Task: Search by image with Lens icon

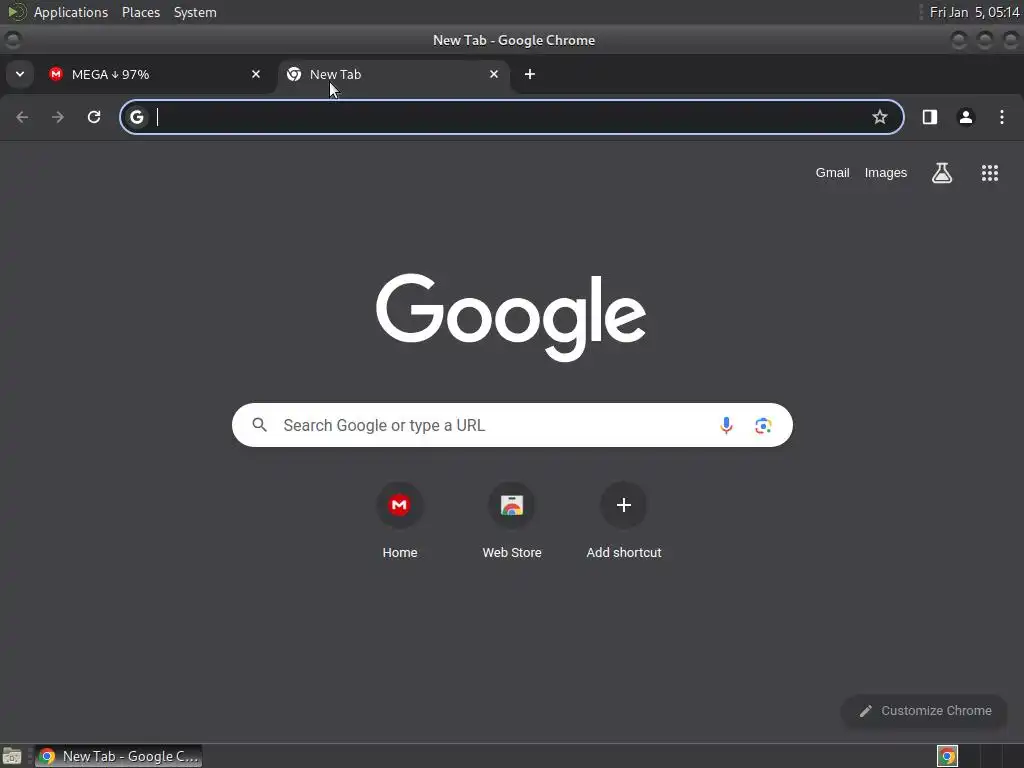Action: (763, 426)
